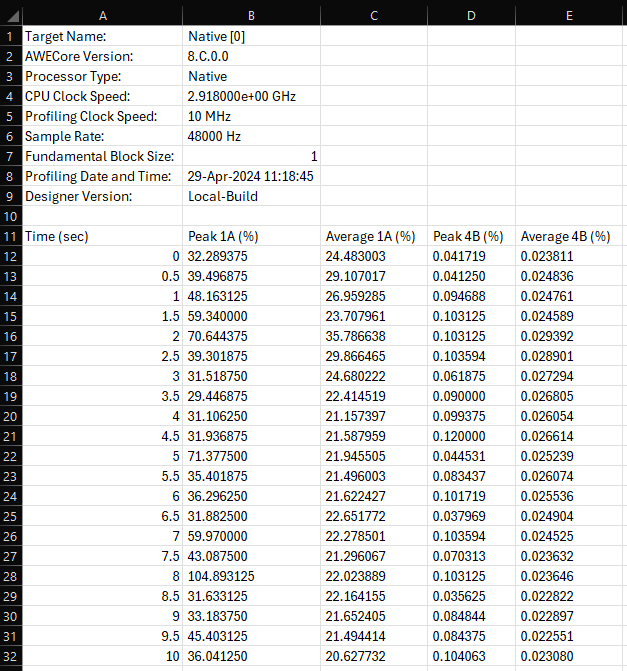Select row 11 header
This screenshot has width=627, height=671.
pyautogui.click(x=10, y=236)
